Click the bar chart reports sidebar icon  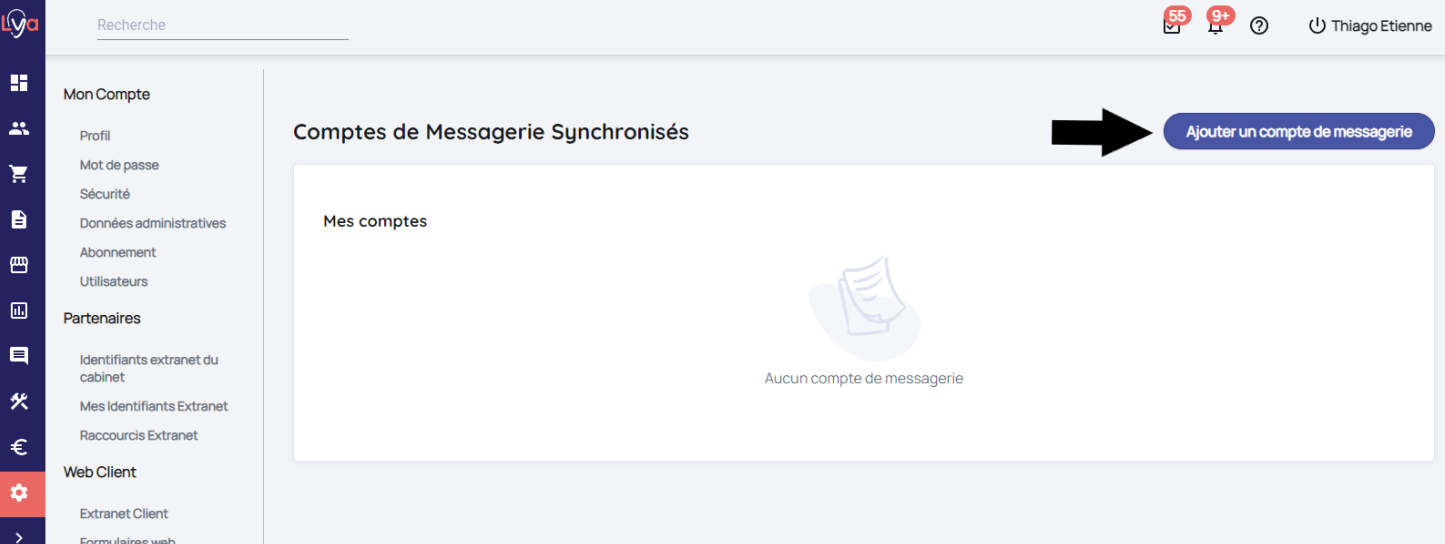coord(19,310)
